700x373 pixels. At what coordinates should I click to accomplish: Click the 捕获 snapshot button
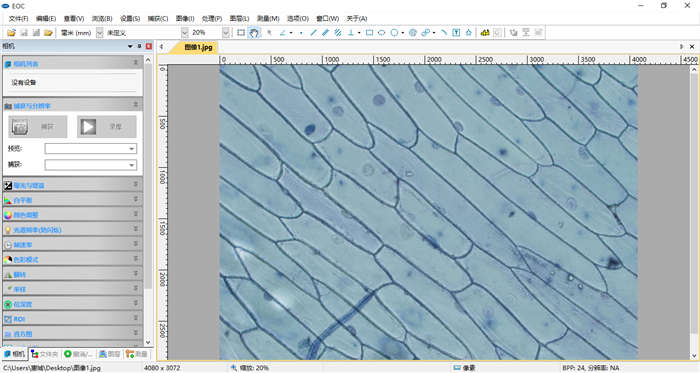[x=38, y=127]
